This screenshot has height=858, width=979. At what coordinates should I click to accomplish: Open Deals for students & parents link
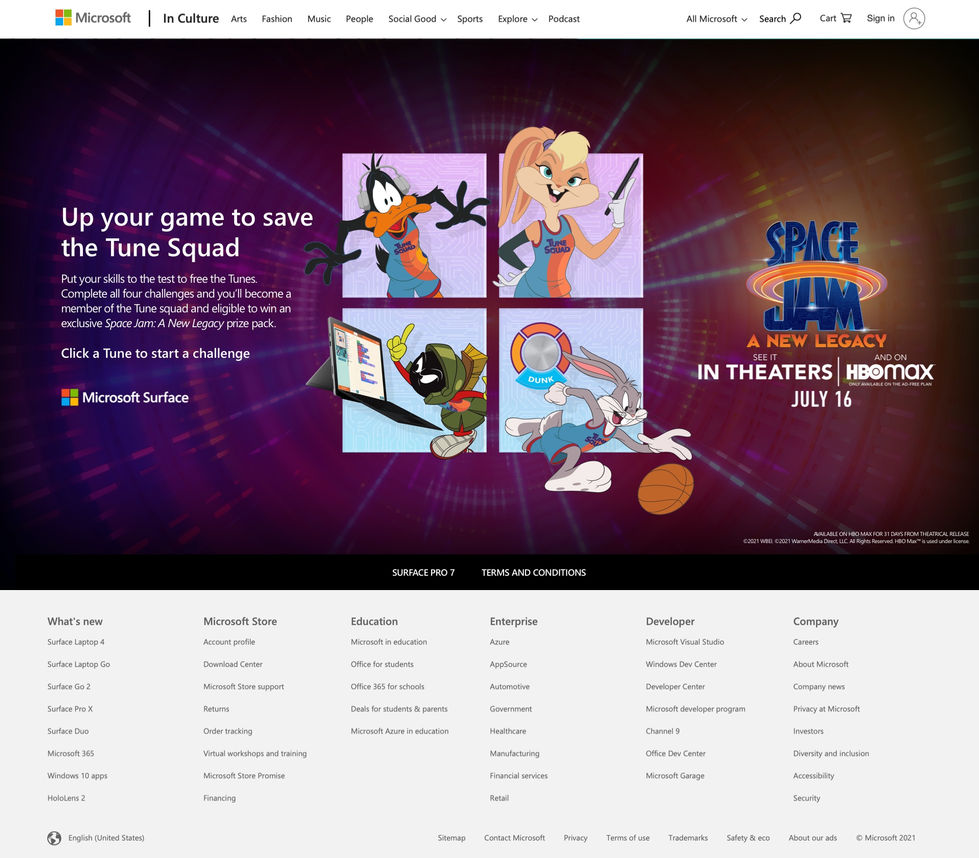[x=399, y=709]
